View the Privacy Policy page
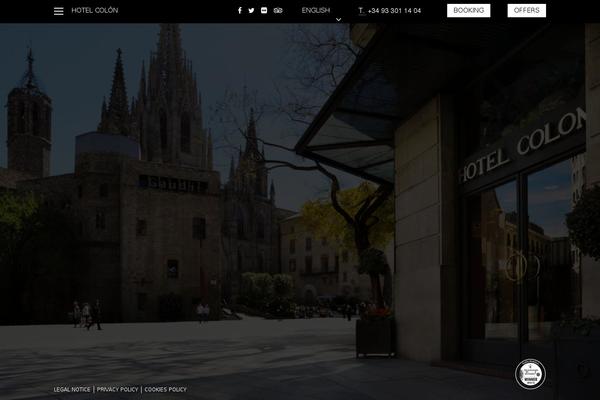This screenshot has height=400, width=600. 118,389
